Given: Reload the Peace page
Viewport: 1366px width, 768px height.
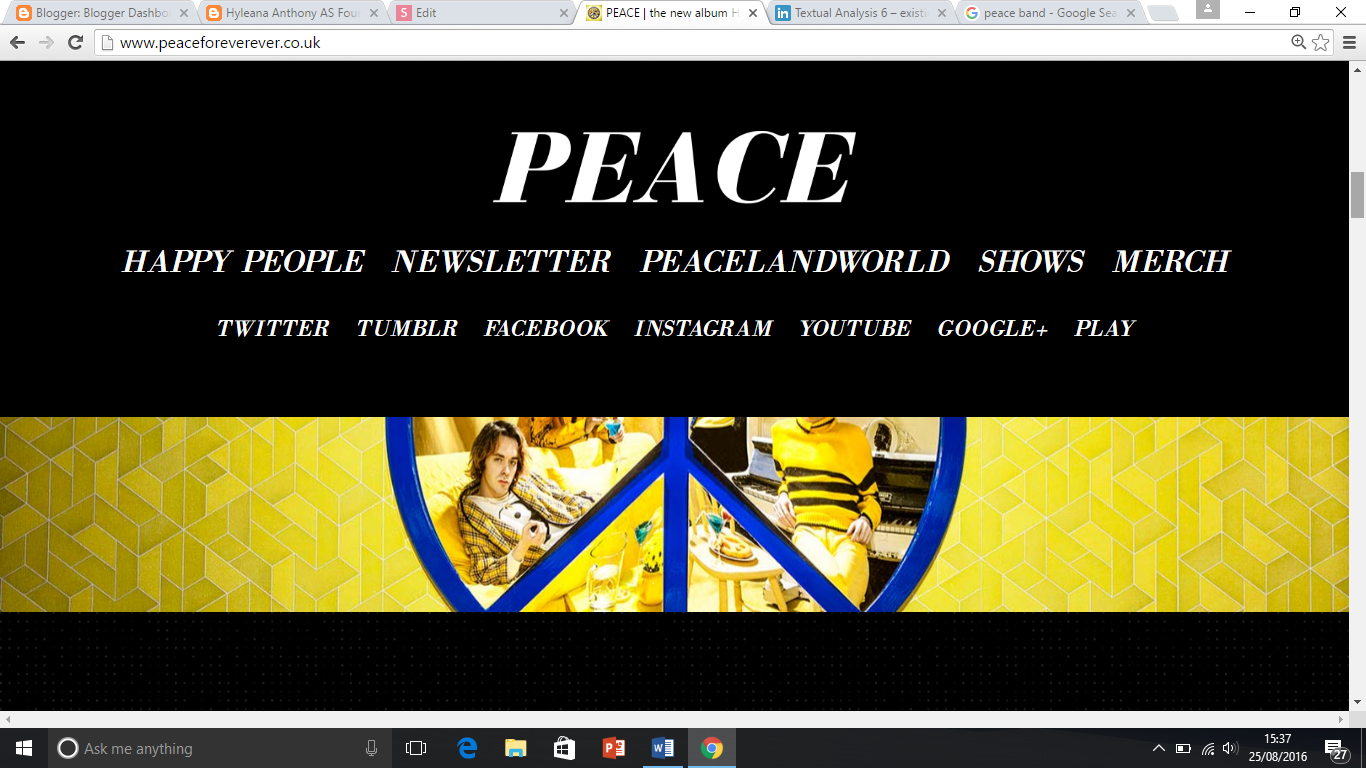Looking at the screenshot, I should tap(75, 43).
